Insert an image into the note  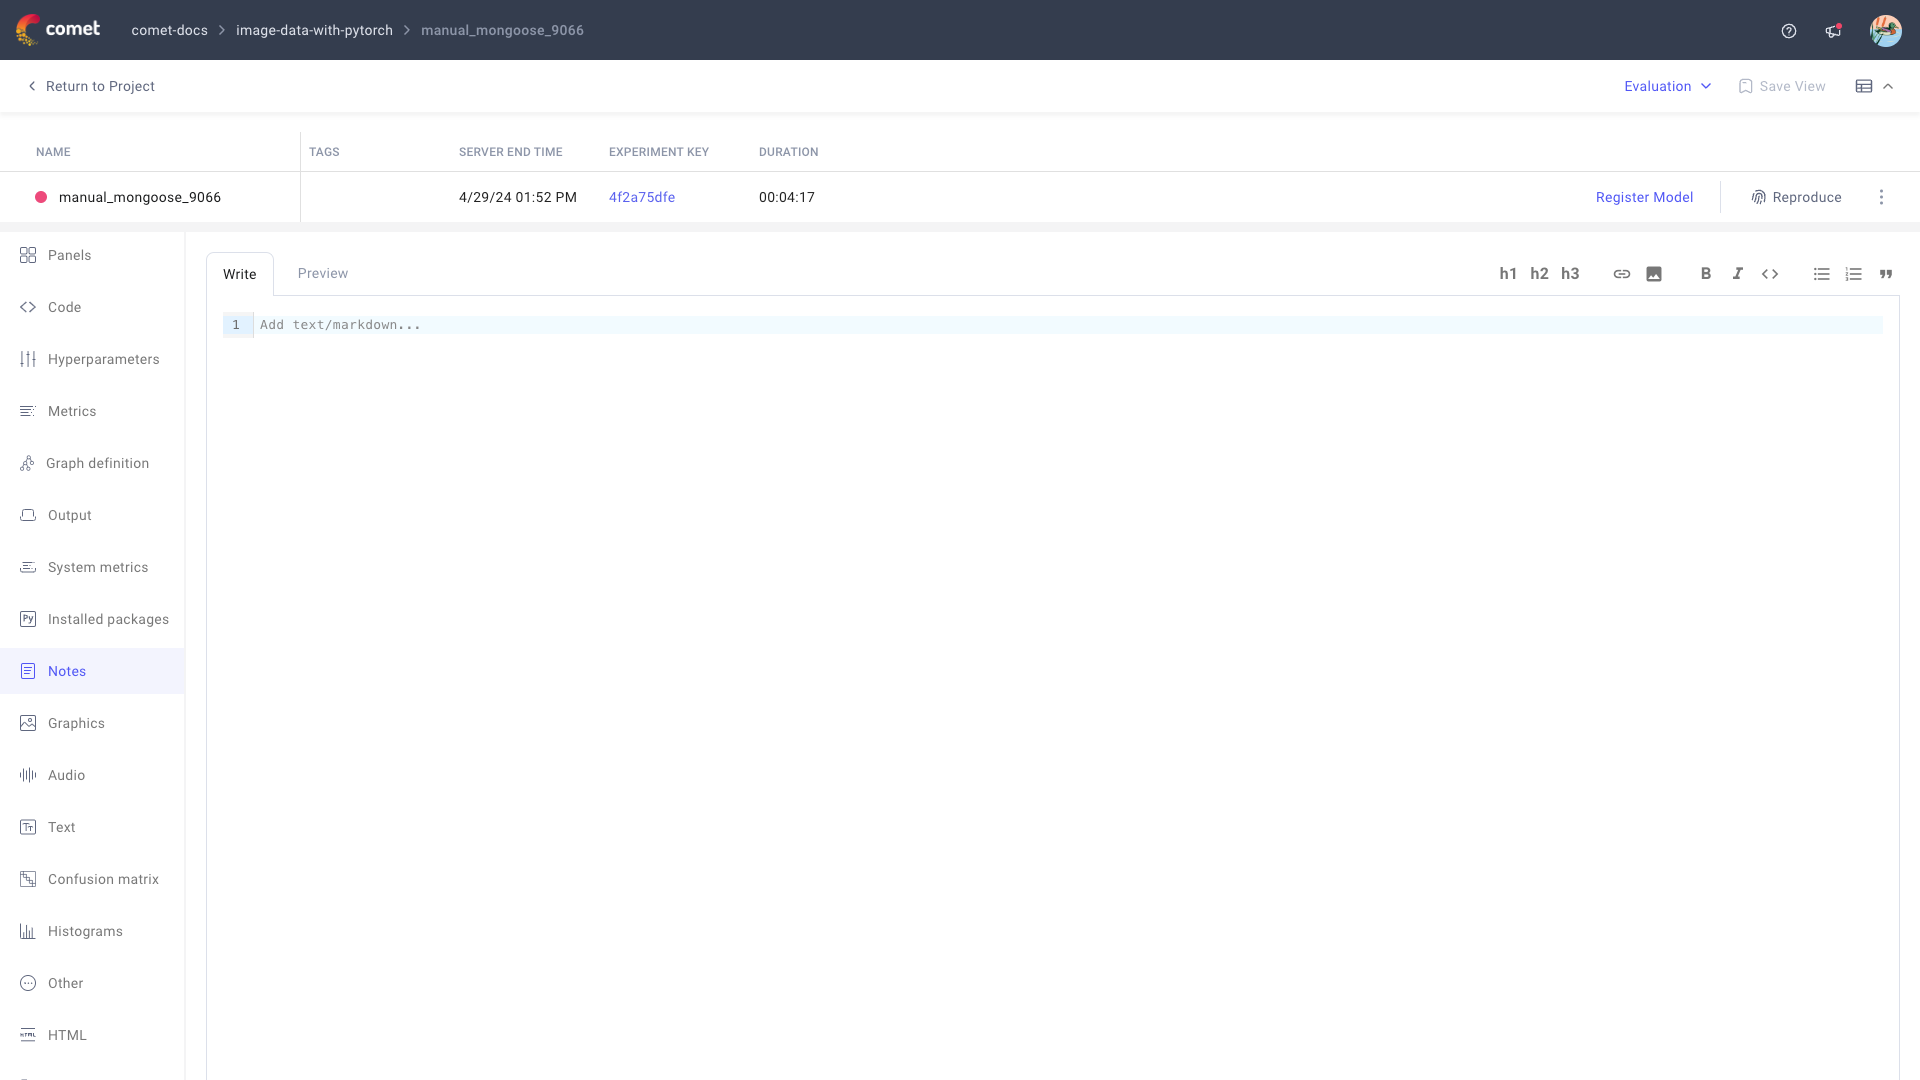pos(1654,273)
